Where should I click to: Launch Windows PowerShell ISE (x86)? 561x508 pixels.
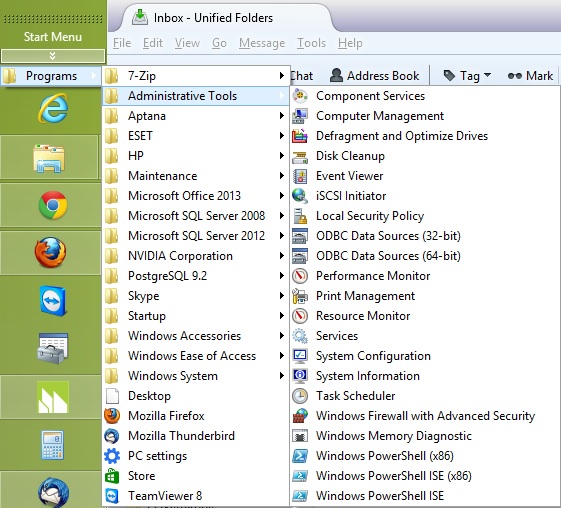[425, 476]
